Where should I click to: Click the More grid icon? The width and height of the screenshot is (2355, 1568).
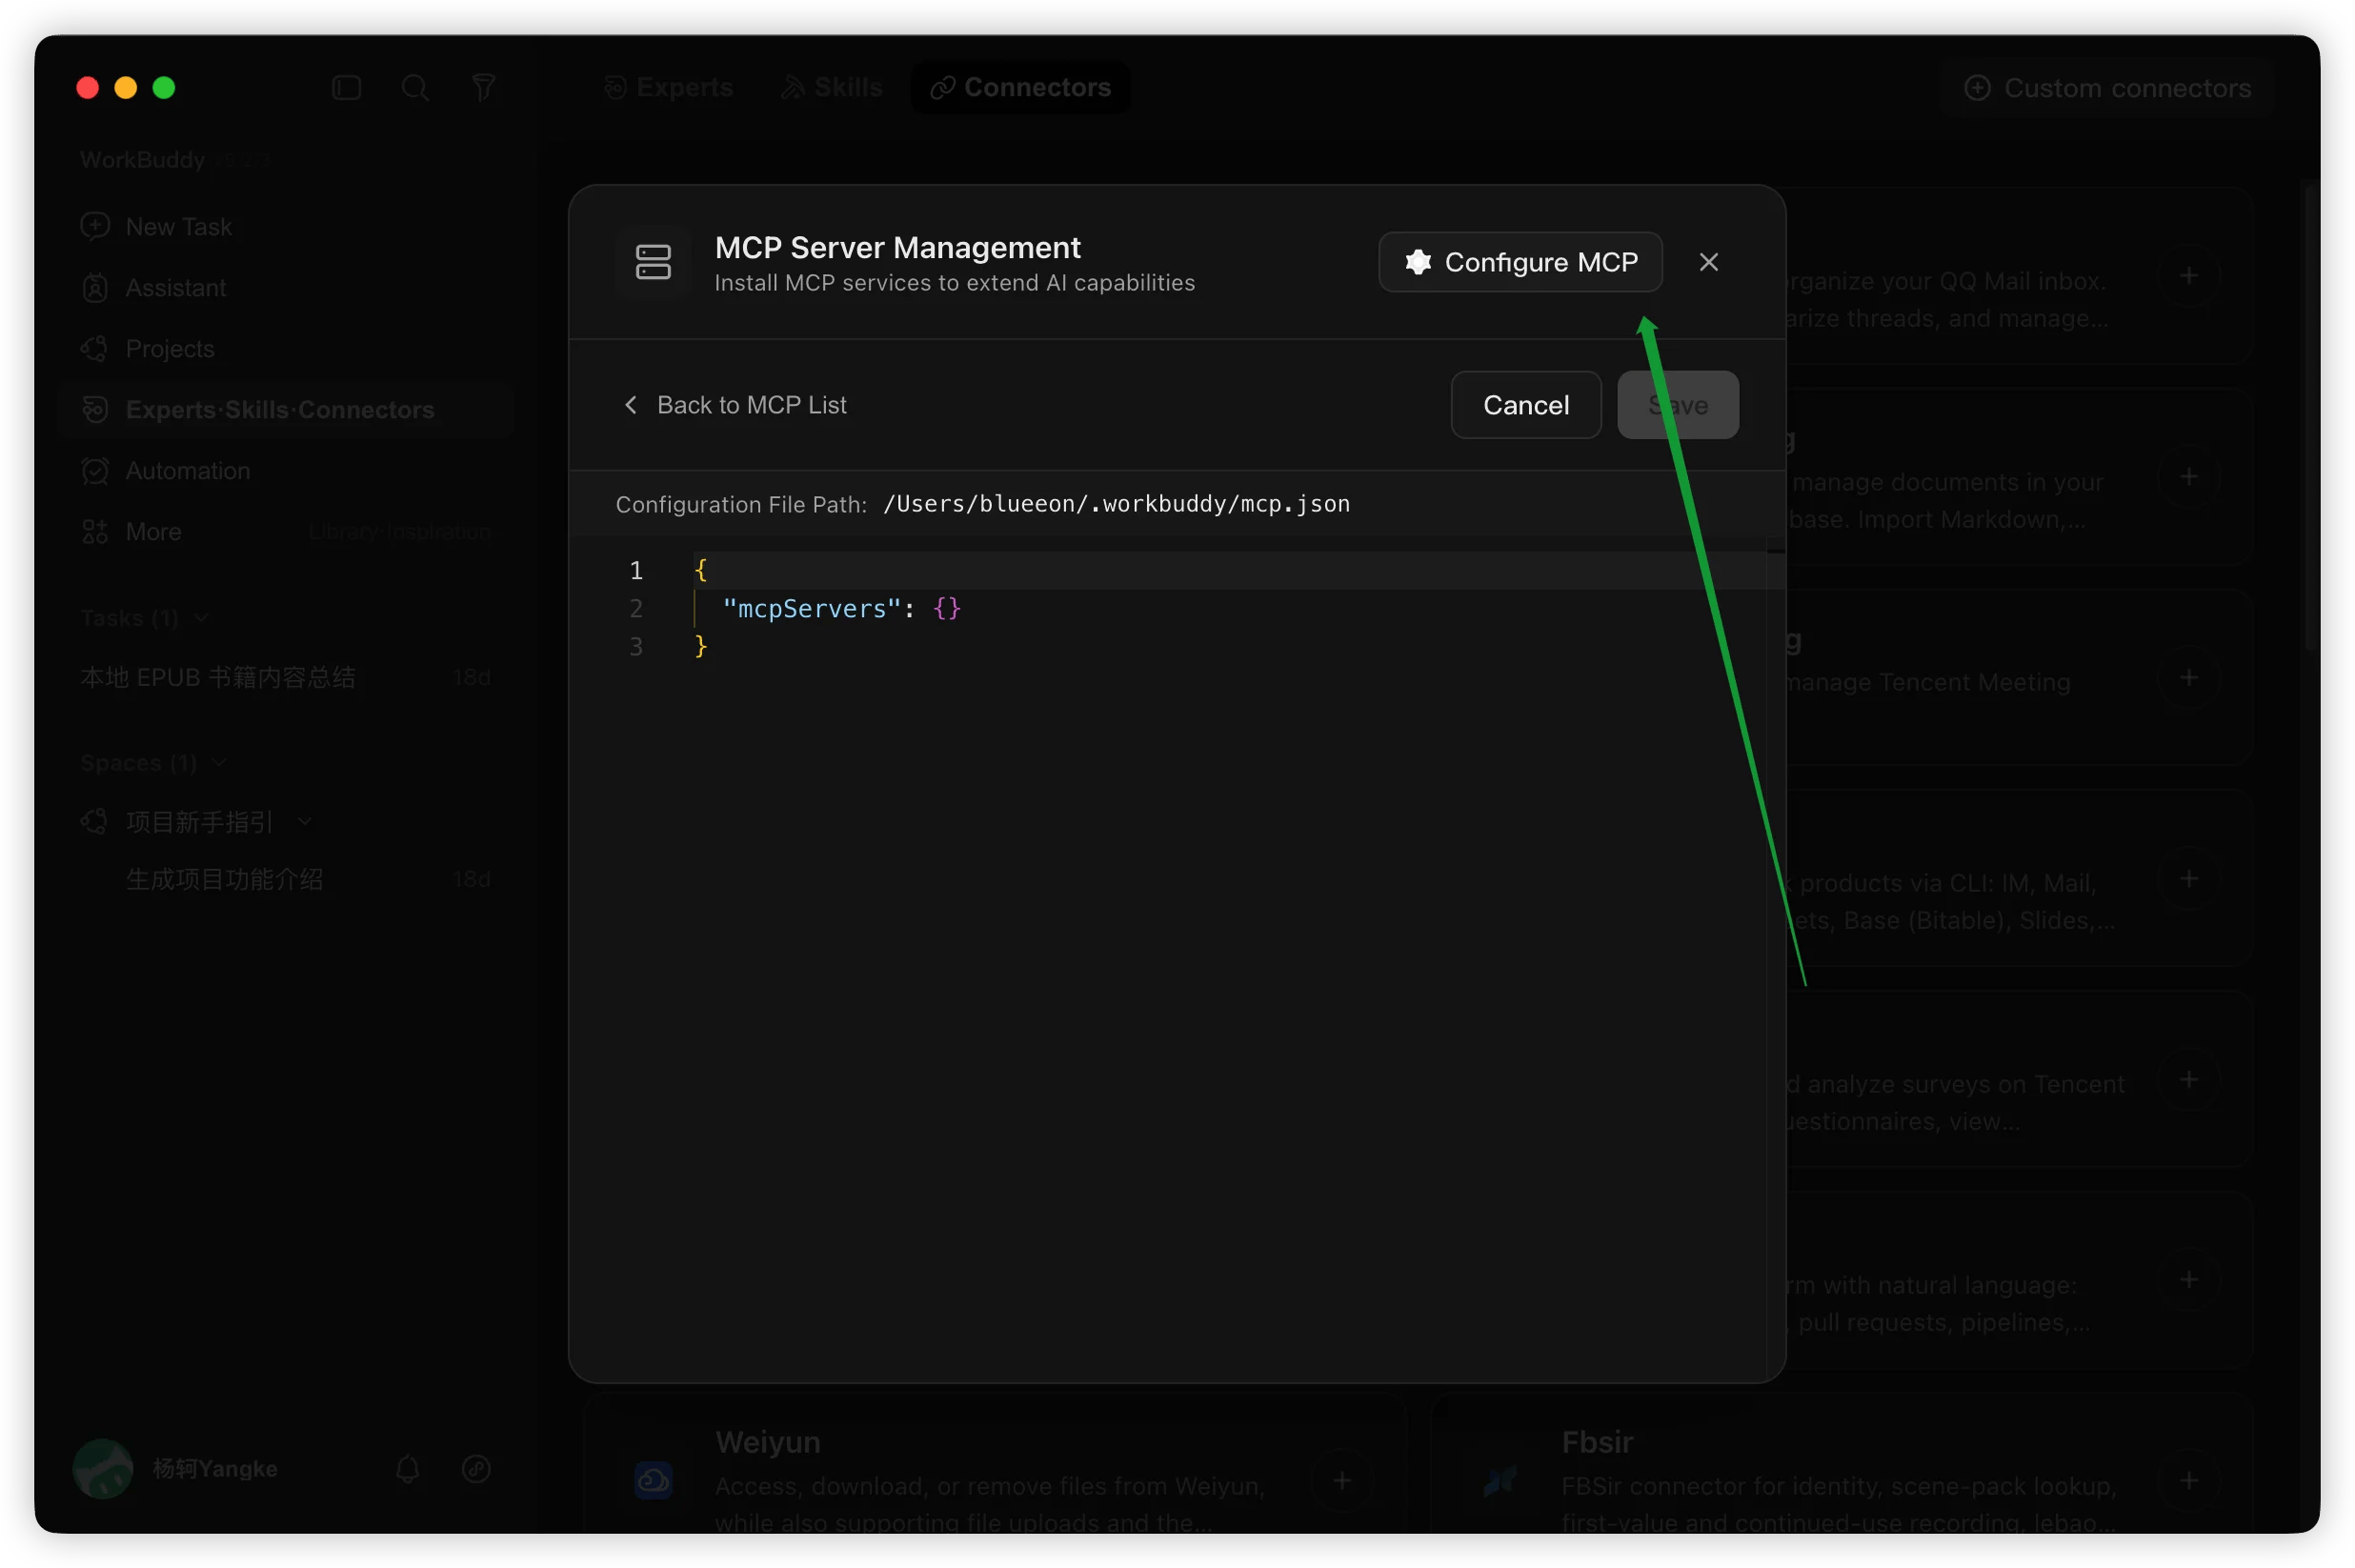coord(95,532)
